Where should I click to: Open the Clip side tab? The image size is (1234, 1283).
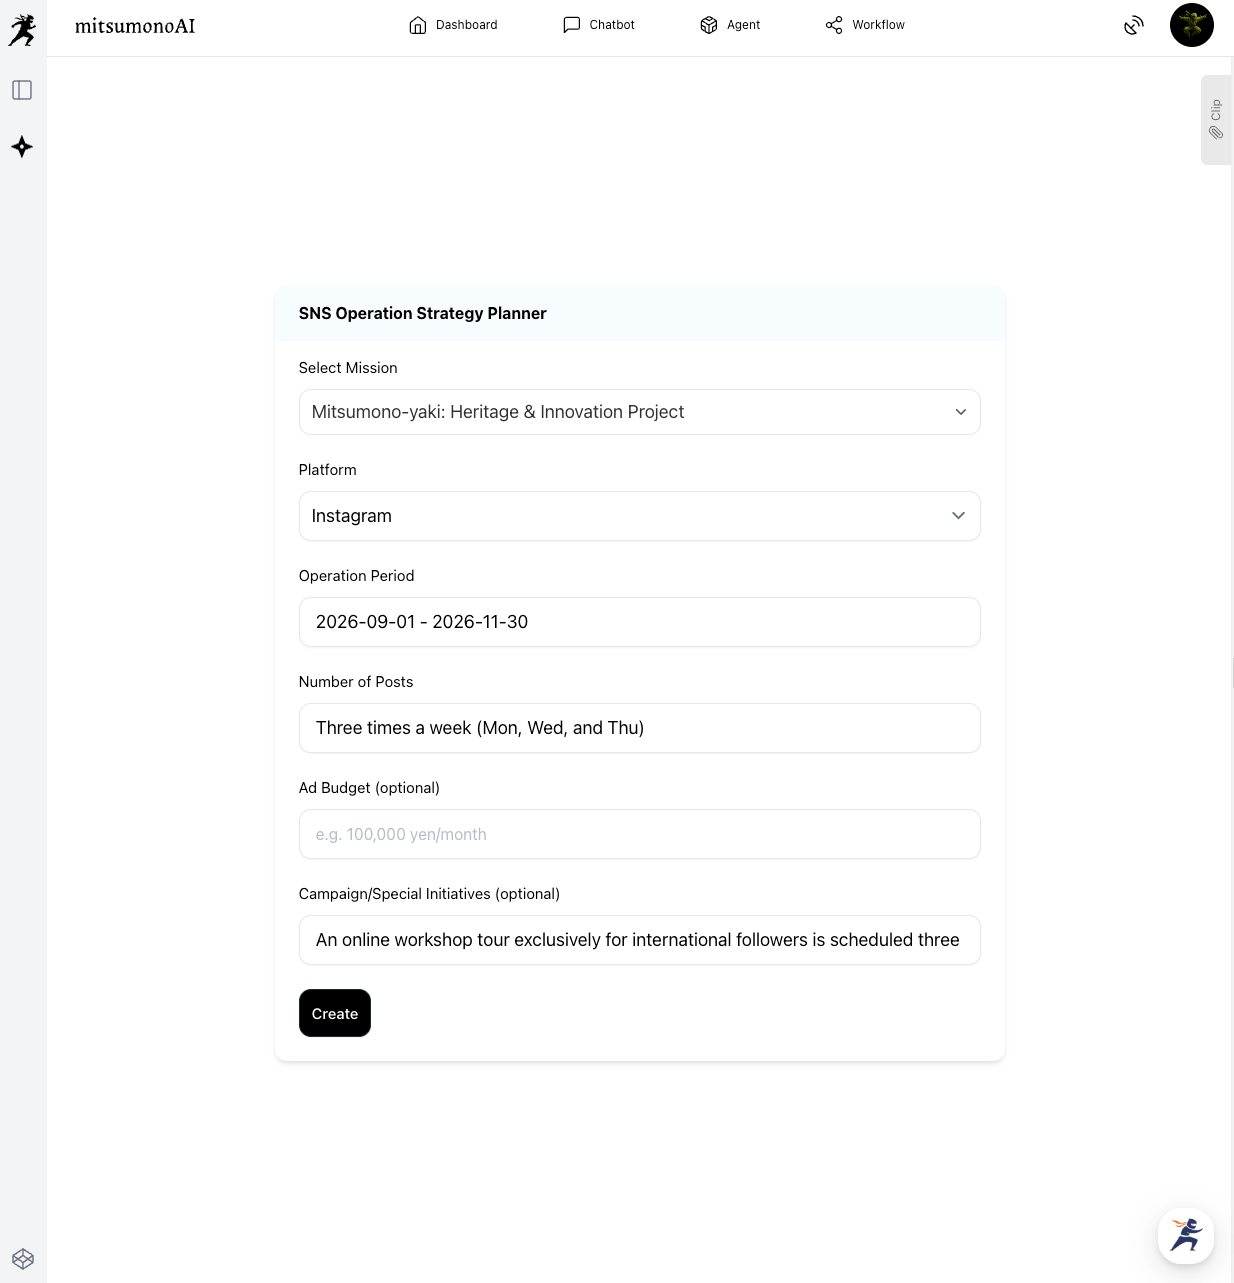coord(1216,120)
